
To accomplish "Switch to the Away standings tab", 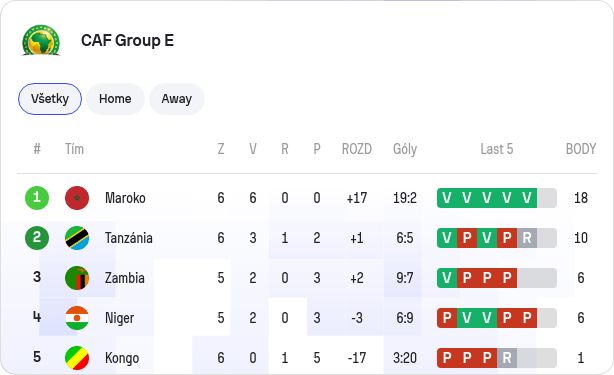I will (x=177, y=99).
